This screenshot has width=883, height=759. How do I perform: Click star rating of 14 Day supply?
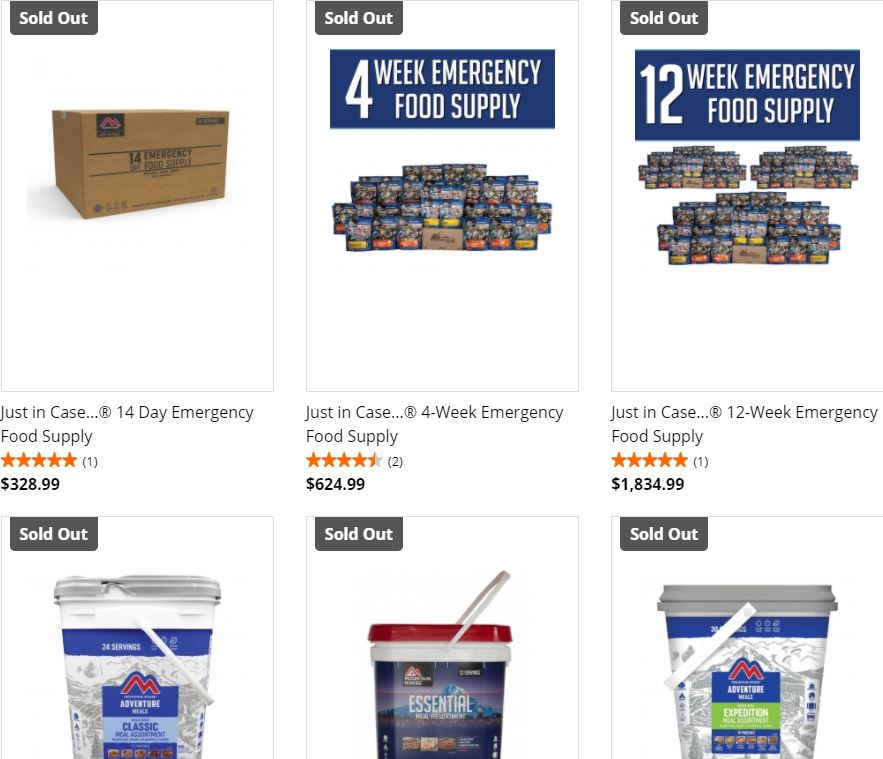pyautogui.click(x=39, y=461)
